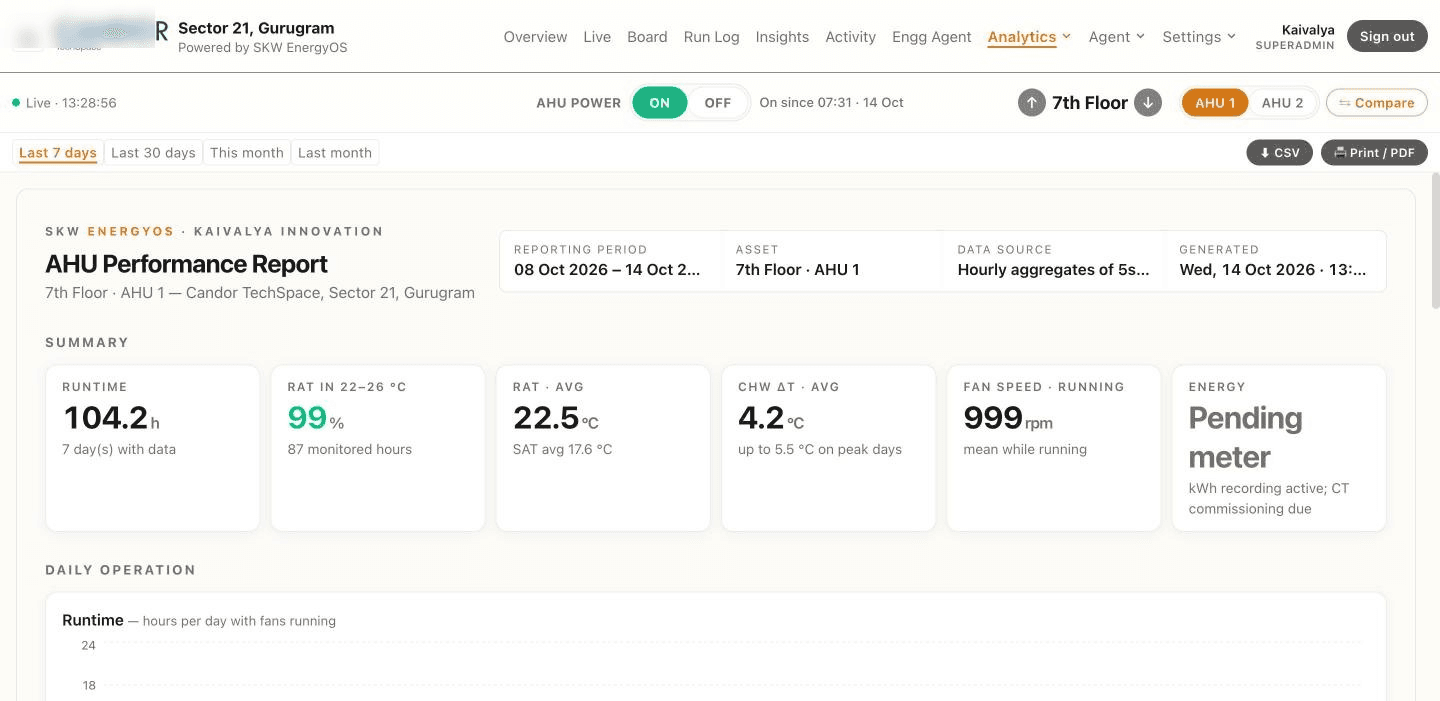Viewport: 1440px width, 701px height.
Task: Click the Runtime 104.2 h card
Action: 153,448
